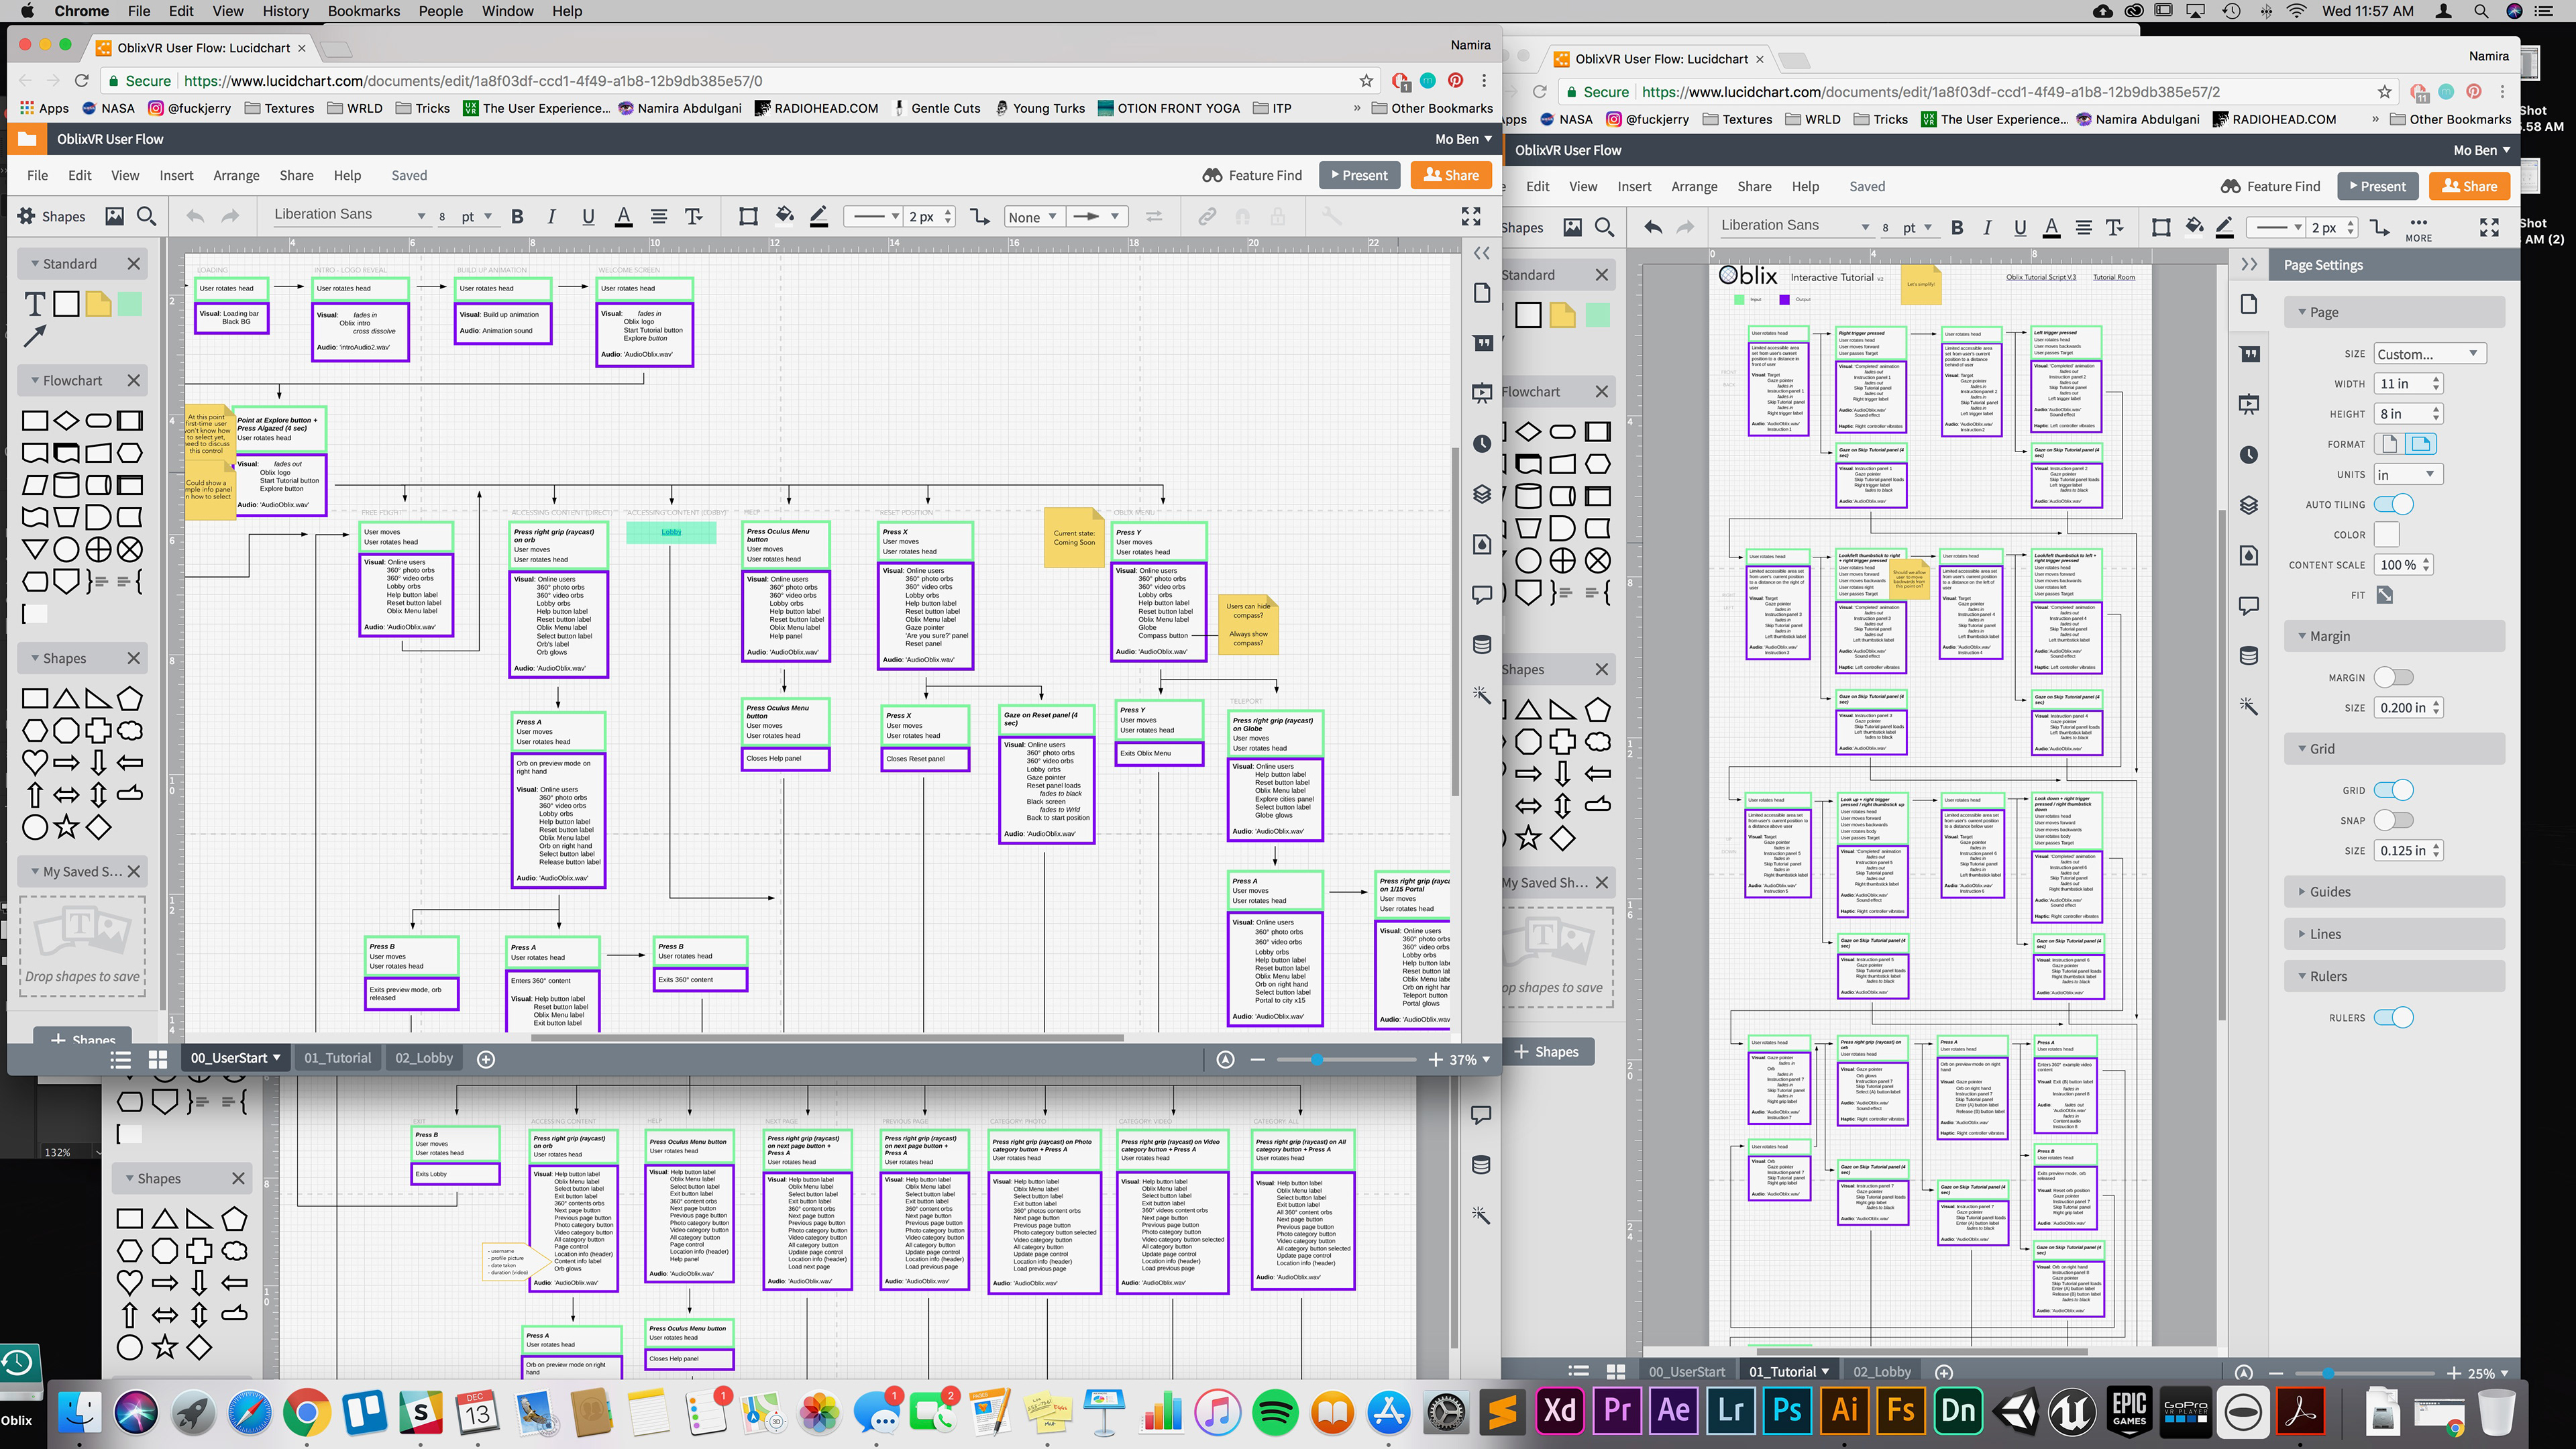The image size is (2576, 1449).
Task: Click the Bold formatting icon in left window
Action: (x=517, y=216)
